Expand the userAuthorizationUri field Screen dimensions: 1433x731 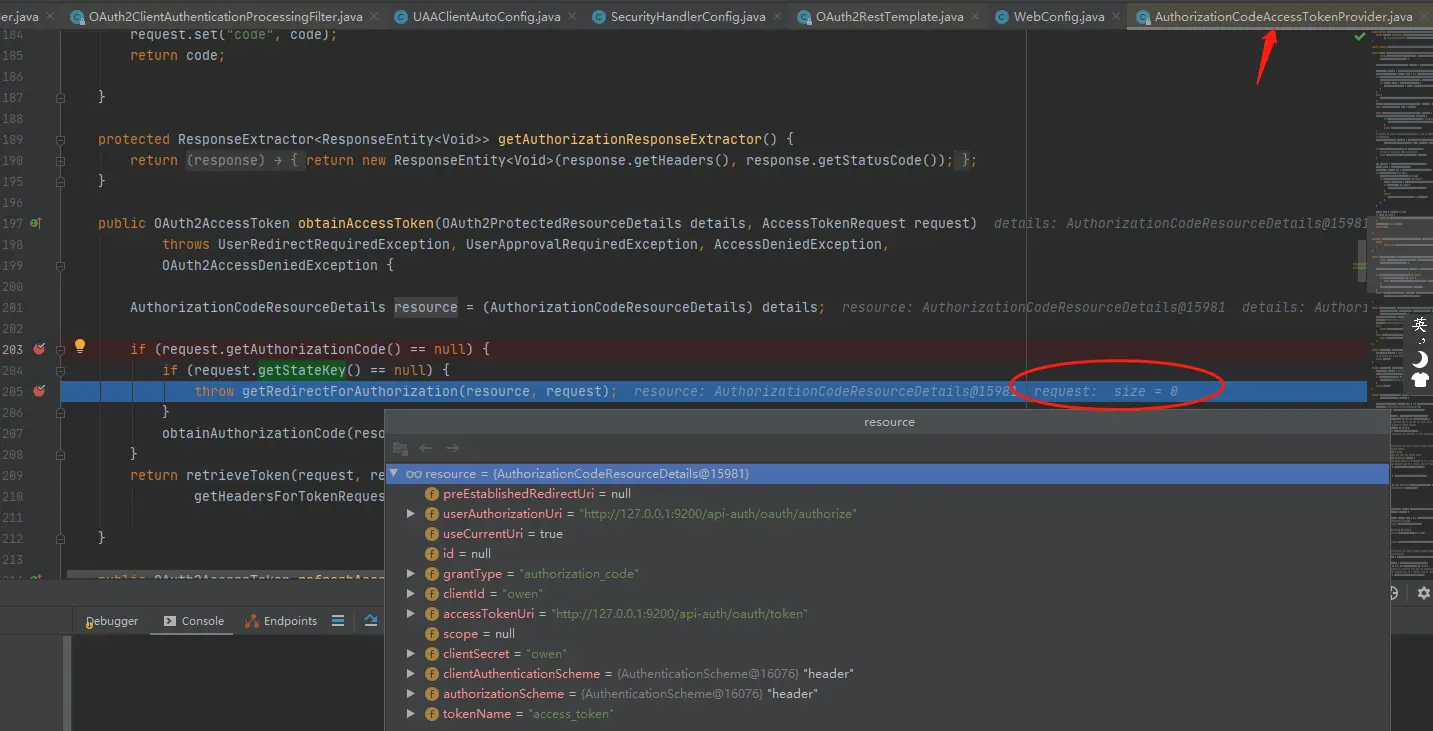pos(411,513)
